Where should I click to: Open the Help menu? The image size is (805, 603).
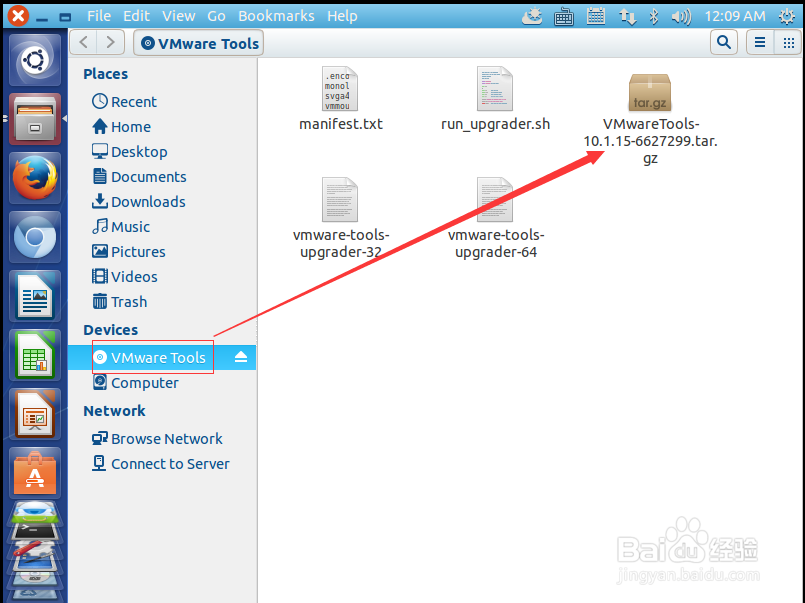coord(342,16)
